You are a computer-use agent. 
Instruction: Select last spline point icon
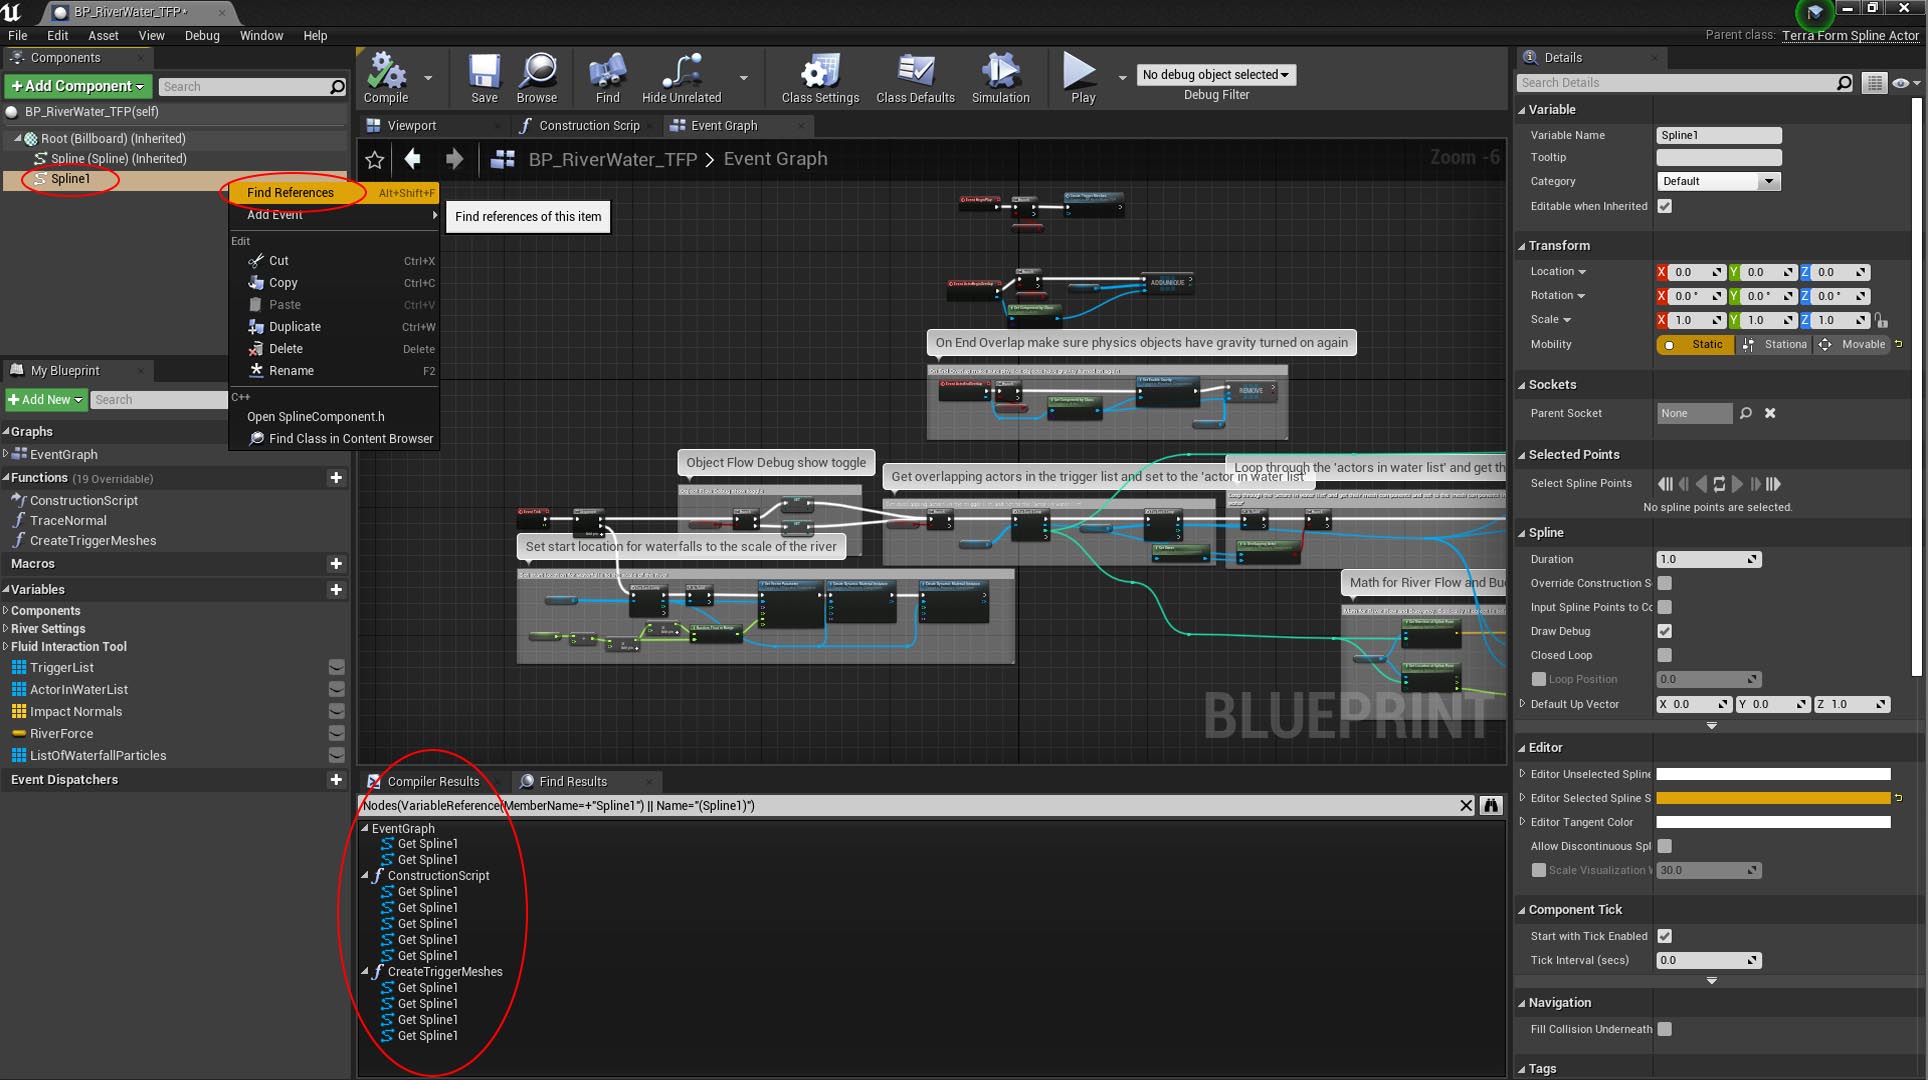pyautogui.click(x=1773, y=484)
